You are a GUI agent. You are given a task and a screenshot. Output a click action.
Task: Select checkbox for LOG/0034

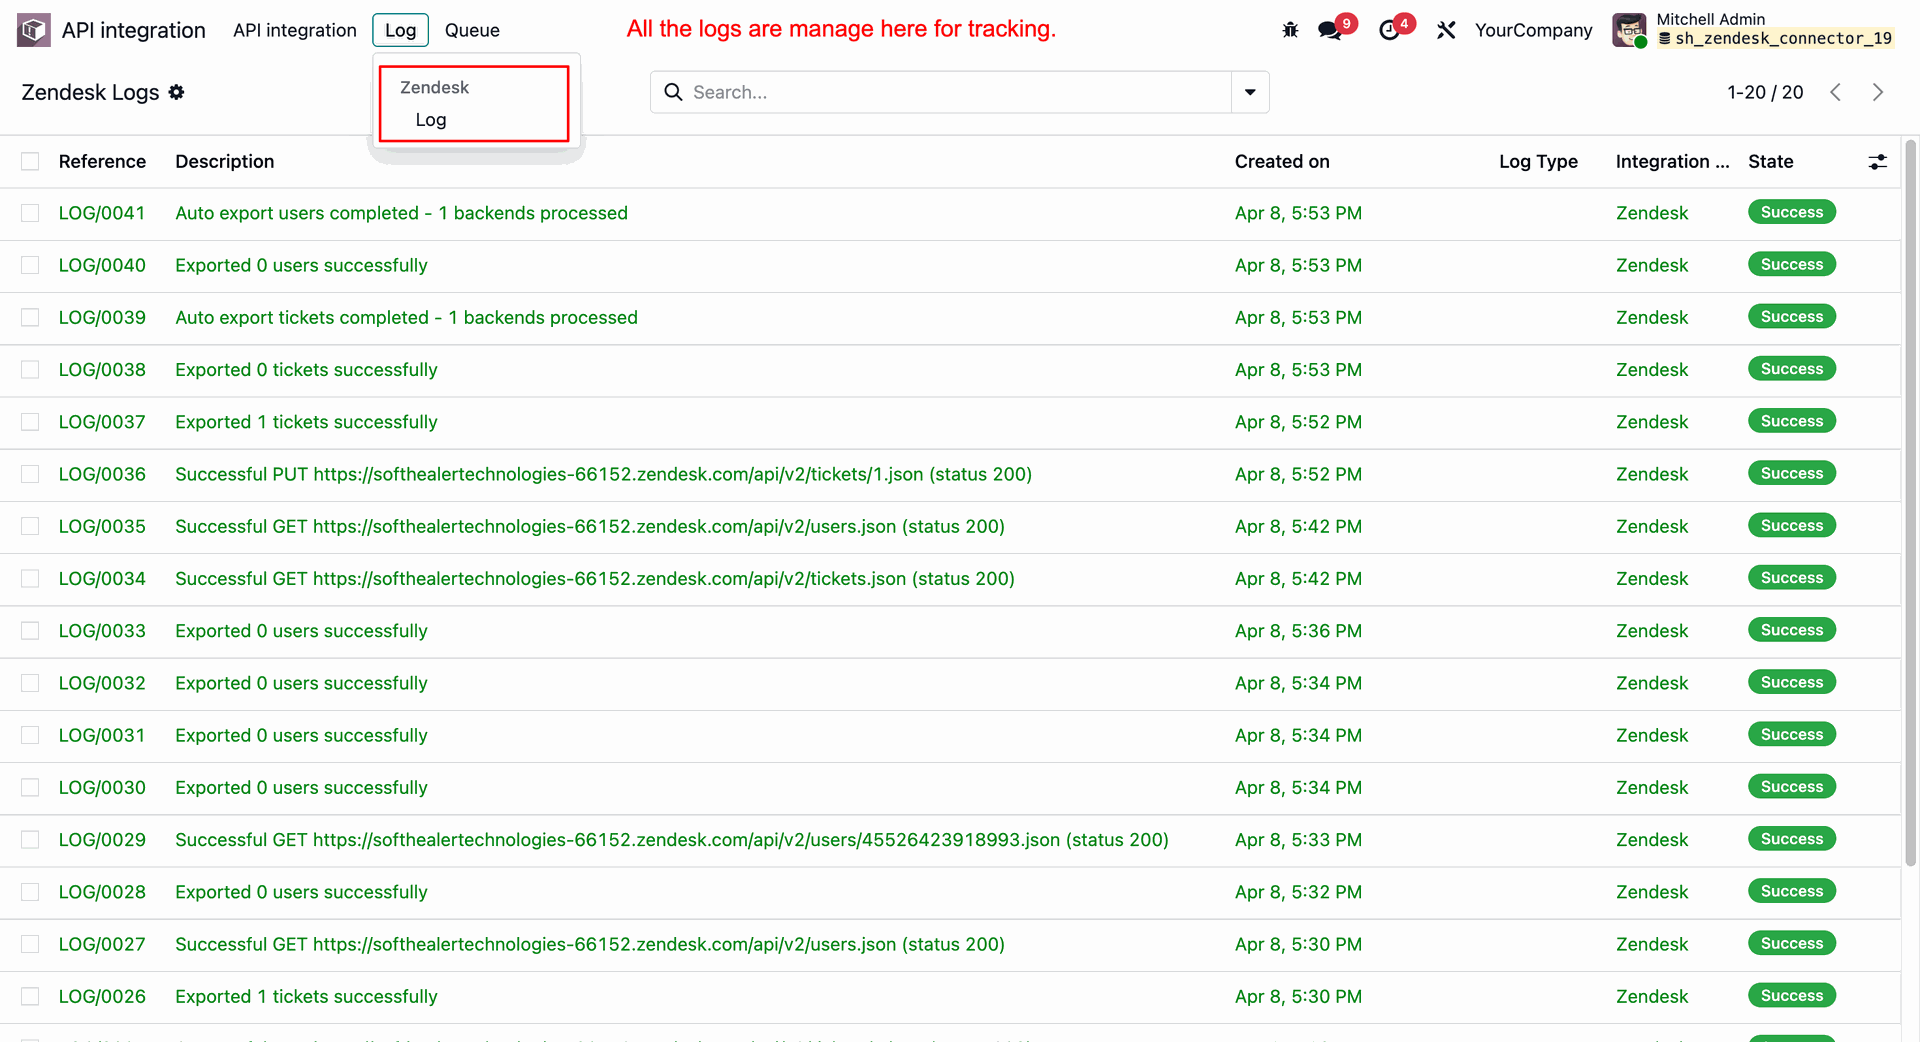coord(30,579)
